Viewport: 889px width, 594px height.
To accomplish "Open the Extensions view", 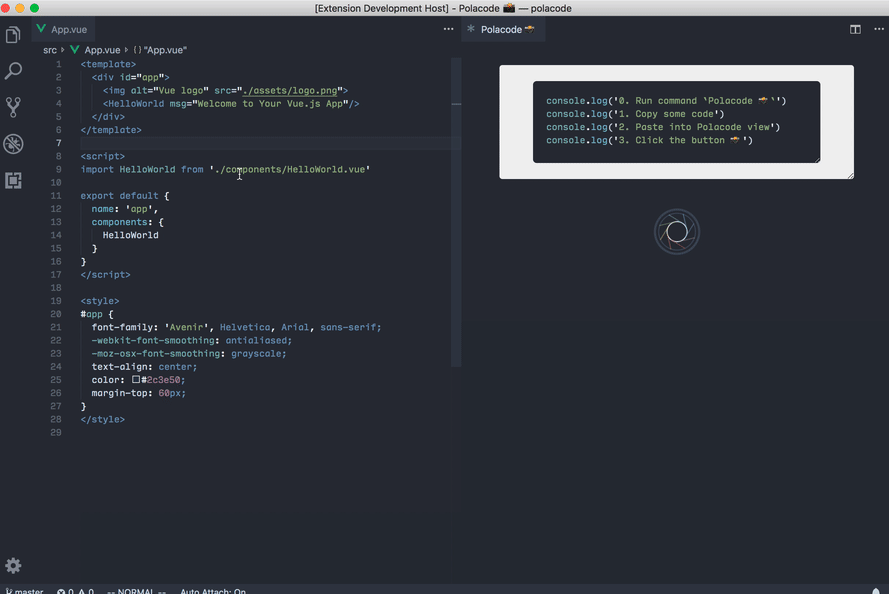I will point(13,180).
